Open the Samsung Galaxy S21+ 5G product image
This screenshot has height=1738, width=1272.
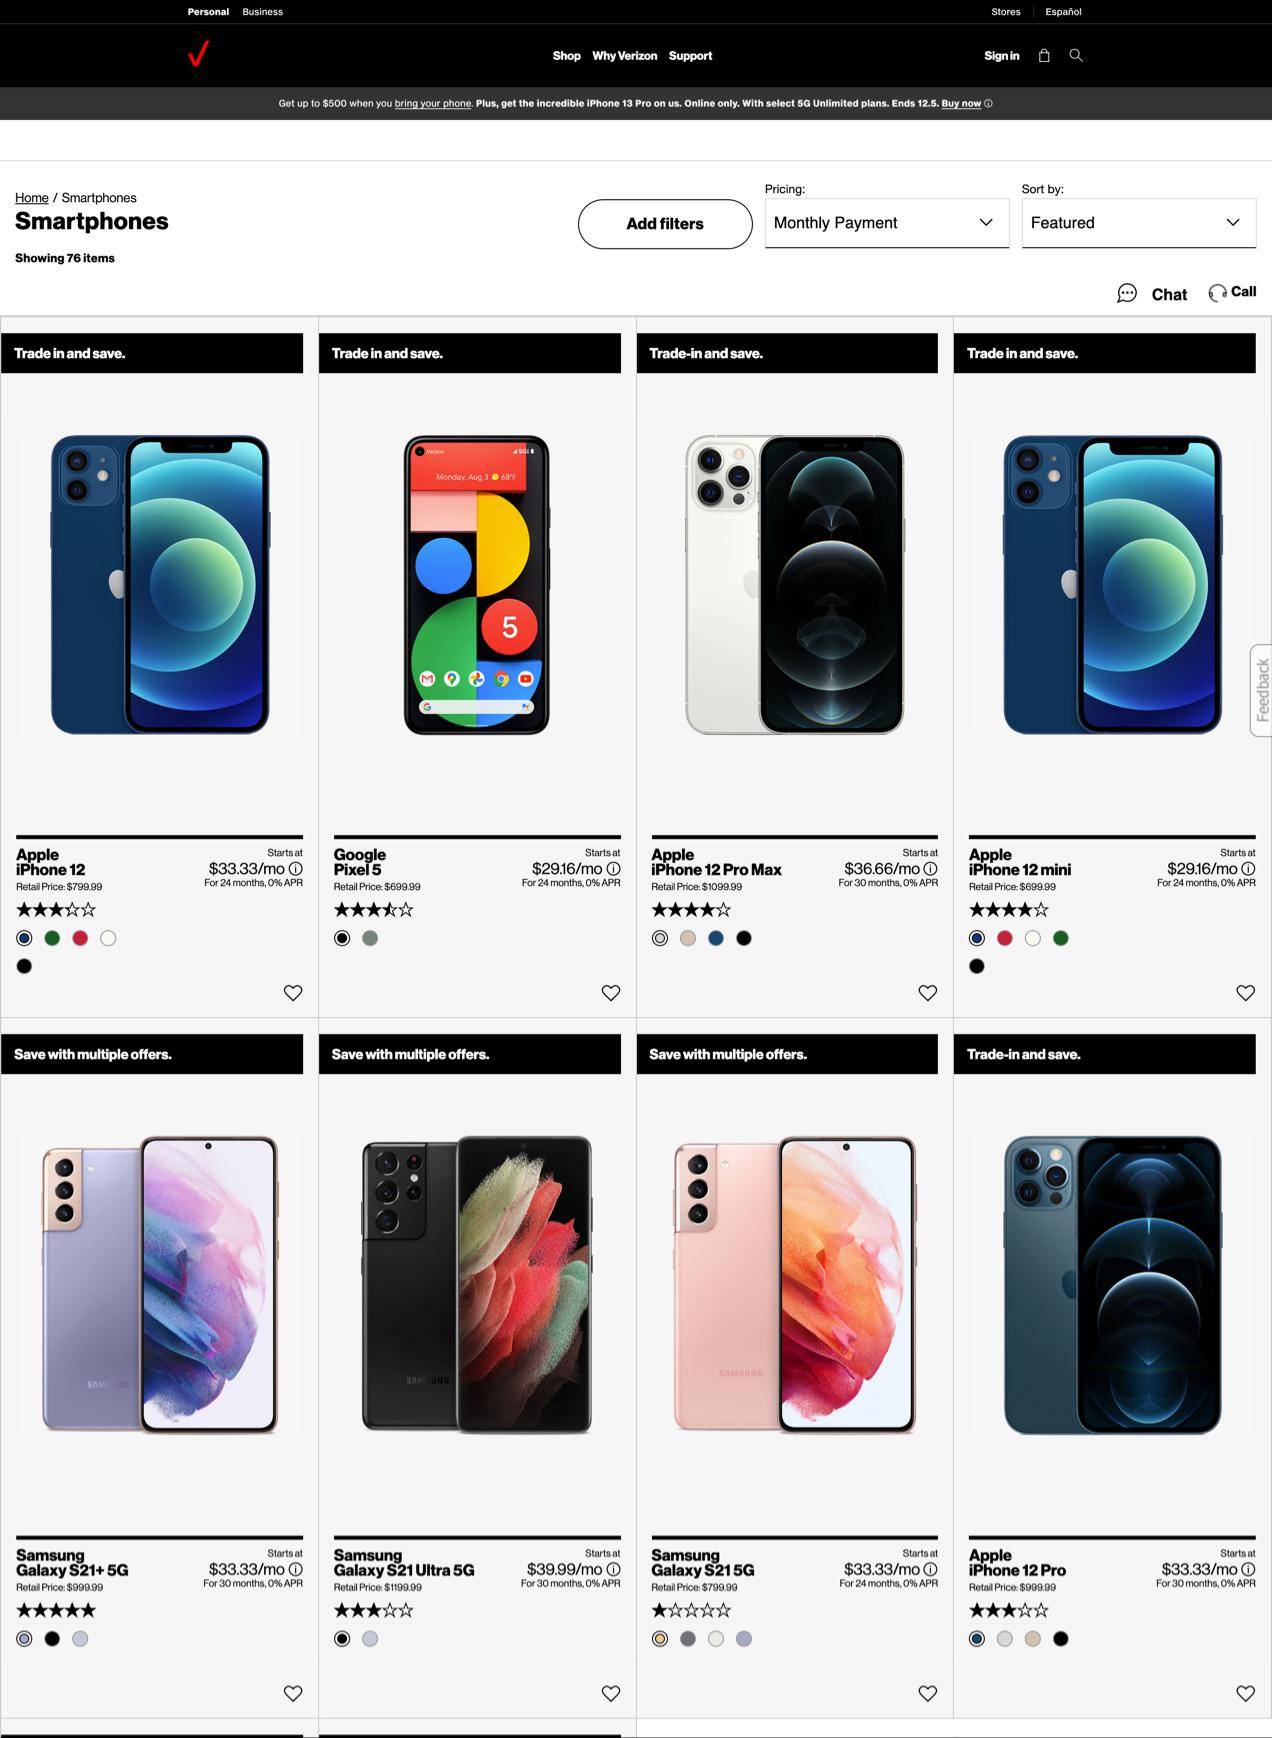point(160,1285)
